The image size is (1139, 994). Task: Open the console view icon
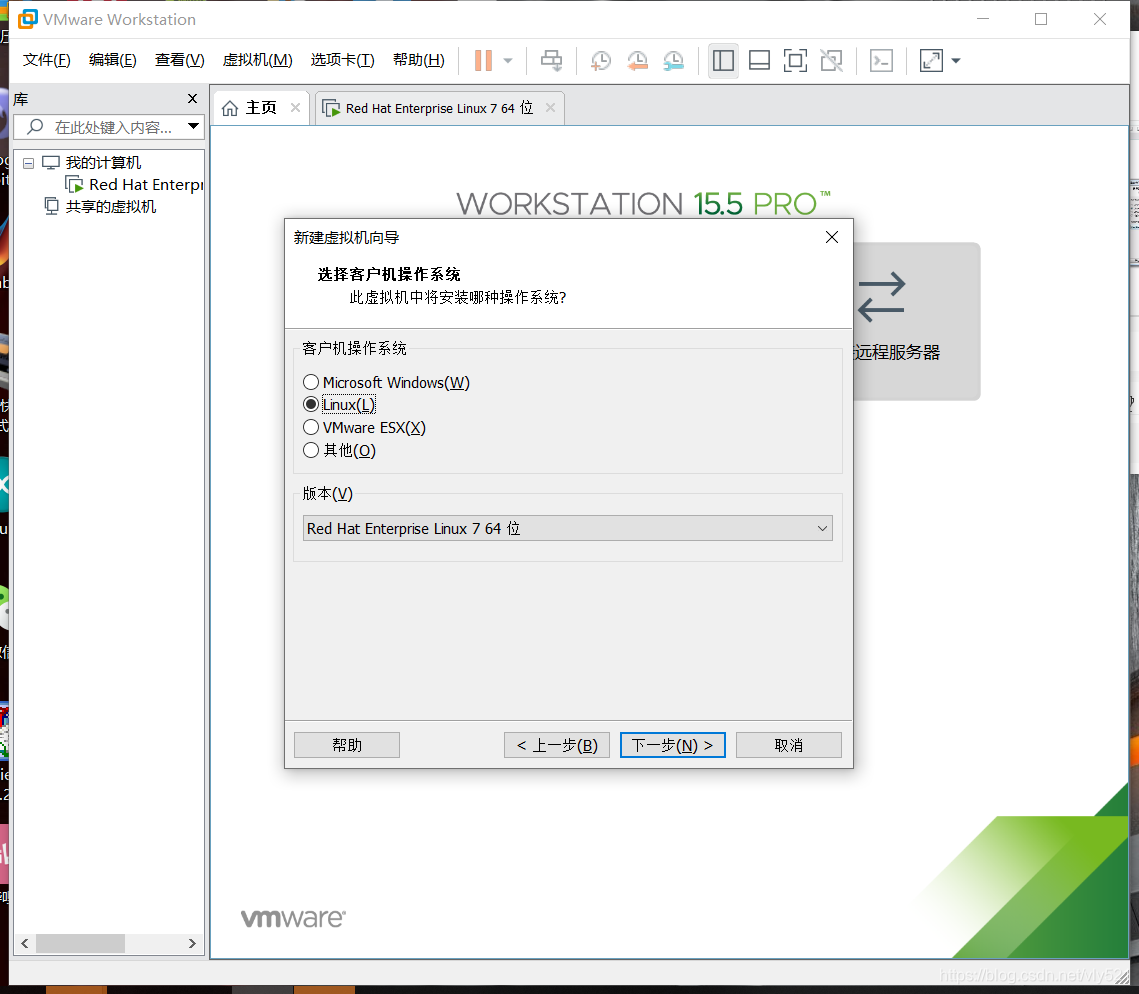click(x=881, y=61)
